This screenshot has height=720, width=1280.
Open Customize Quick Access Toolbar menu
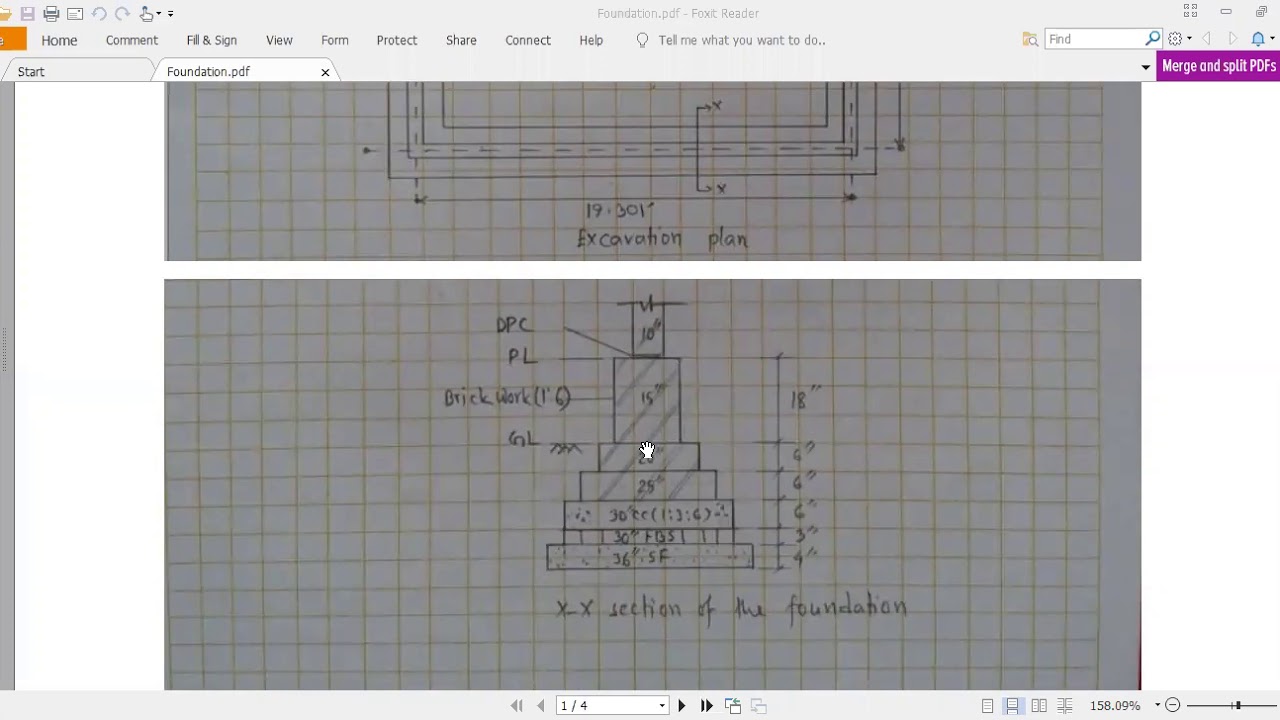click(x=170, y=14)
